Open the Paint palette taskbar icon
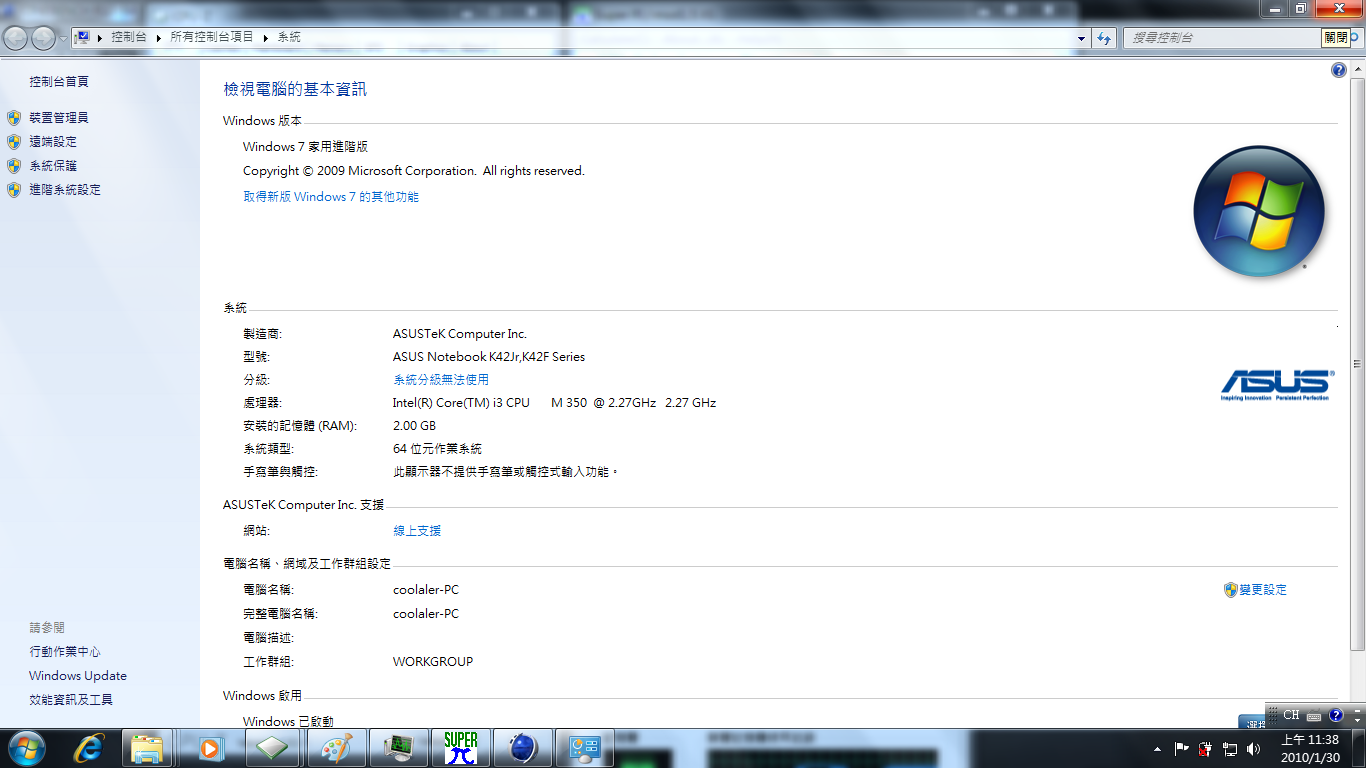This screenshot has height=768, width=1366. coord(336,748)
